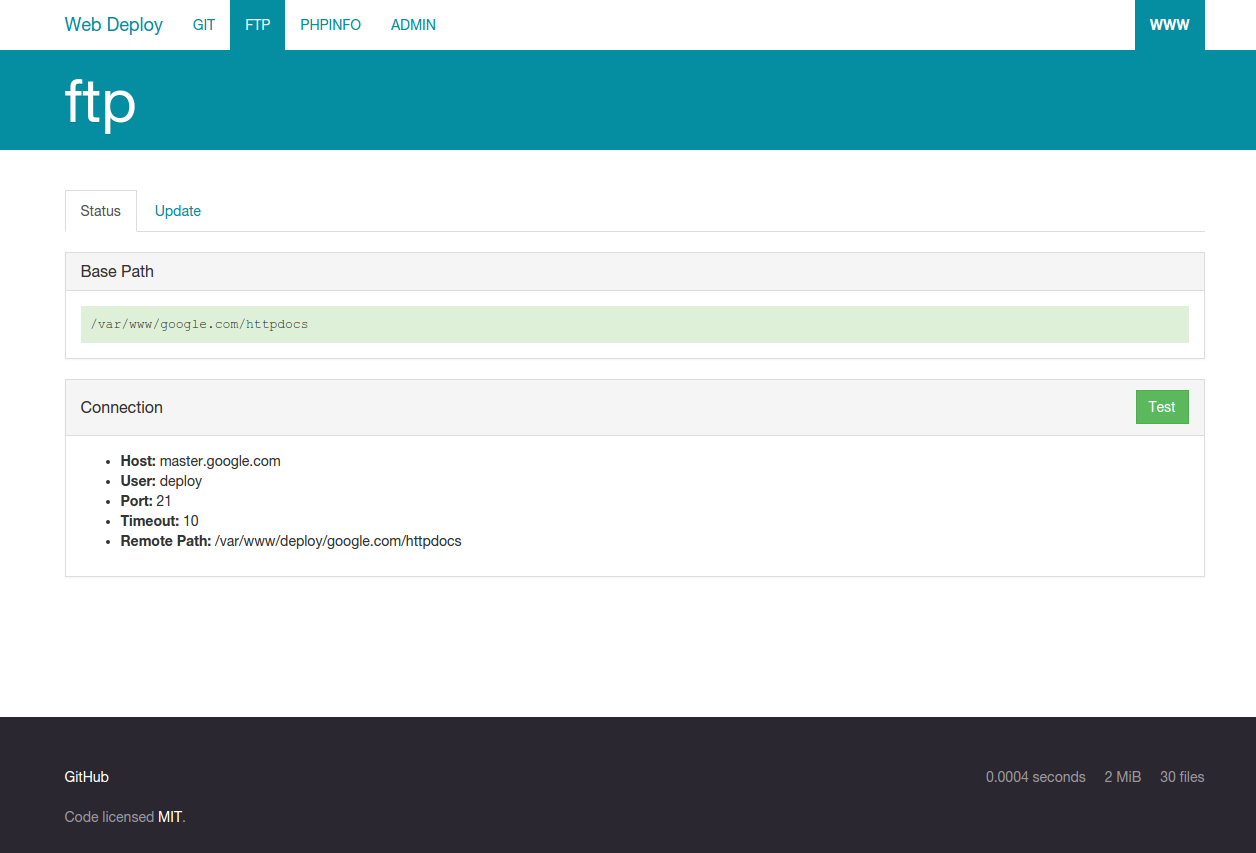Screen dimensions: 1256x853
Task: Click the WWW item in navbar
Action: pyautogui.click(x=1170, y=25)
